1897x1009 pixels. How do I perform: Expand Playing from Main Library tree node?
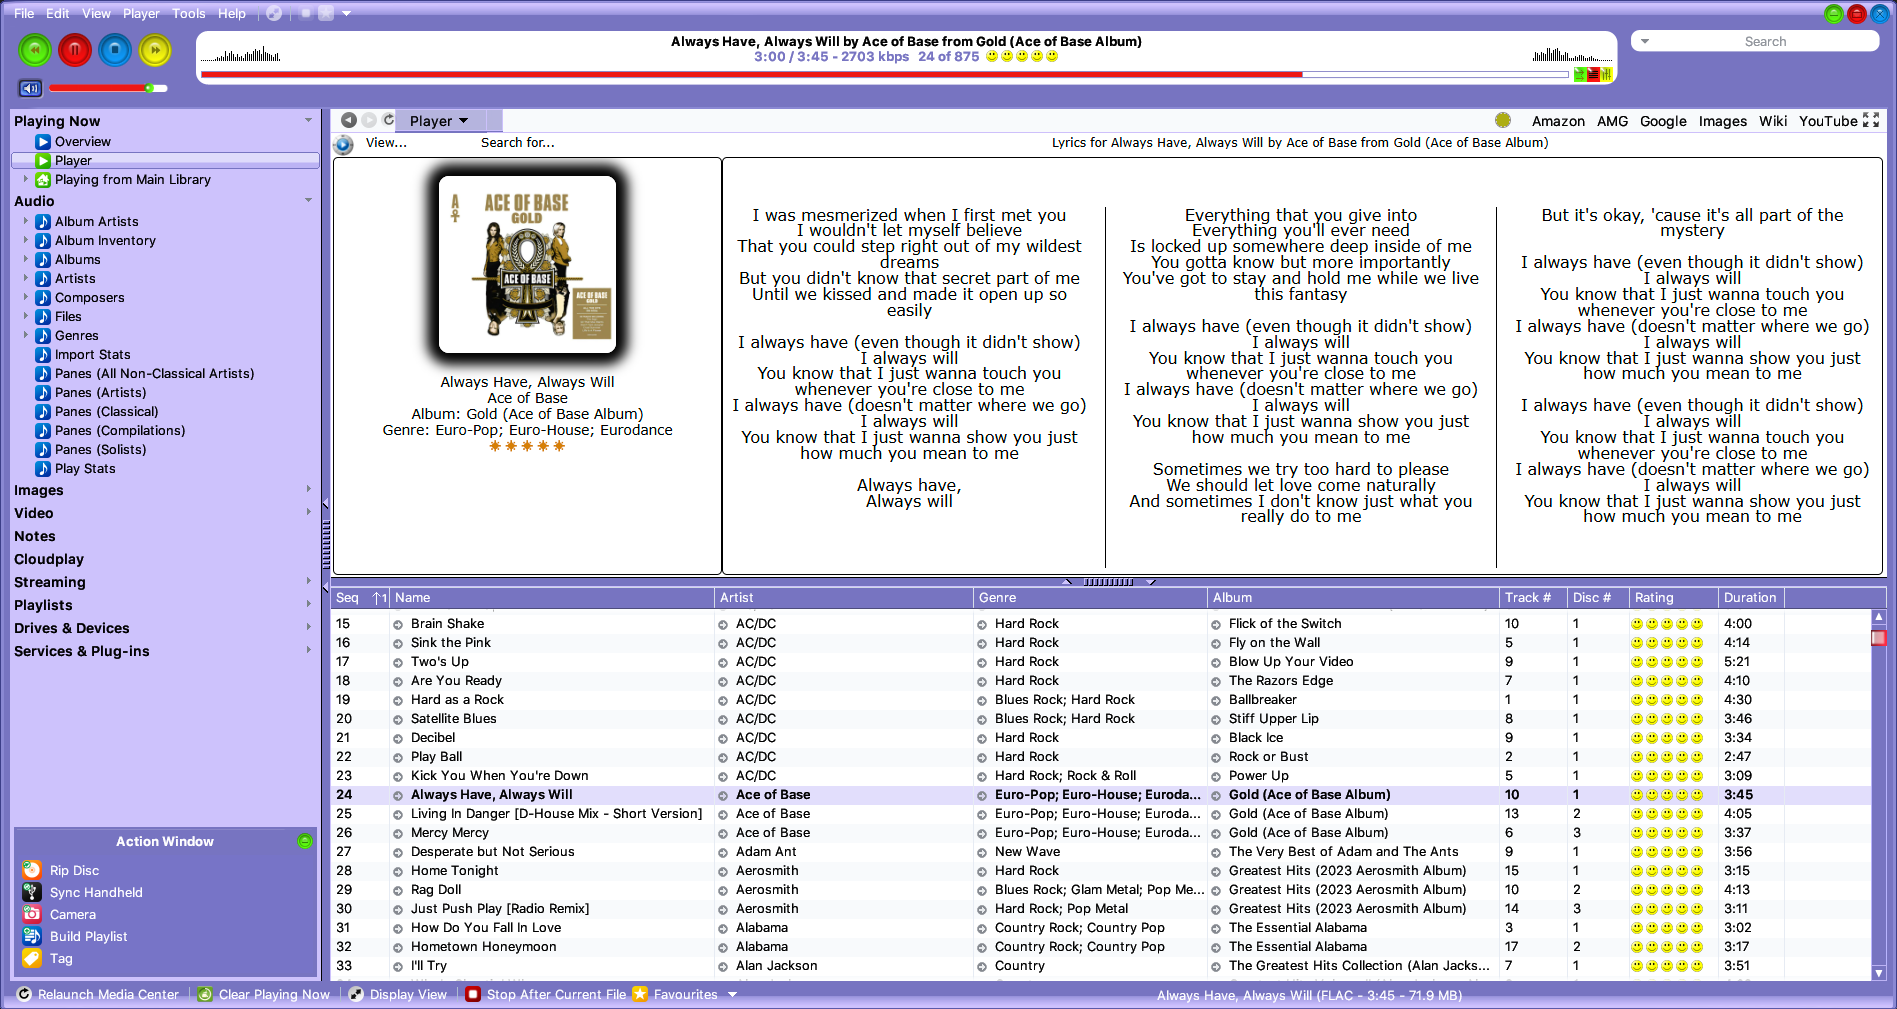tap(25, 180)
